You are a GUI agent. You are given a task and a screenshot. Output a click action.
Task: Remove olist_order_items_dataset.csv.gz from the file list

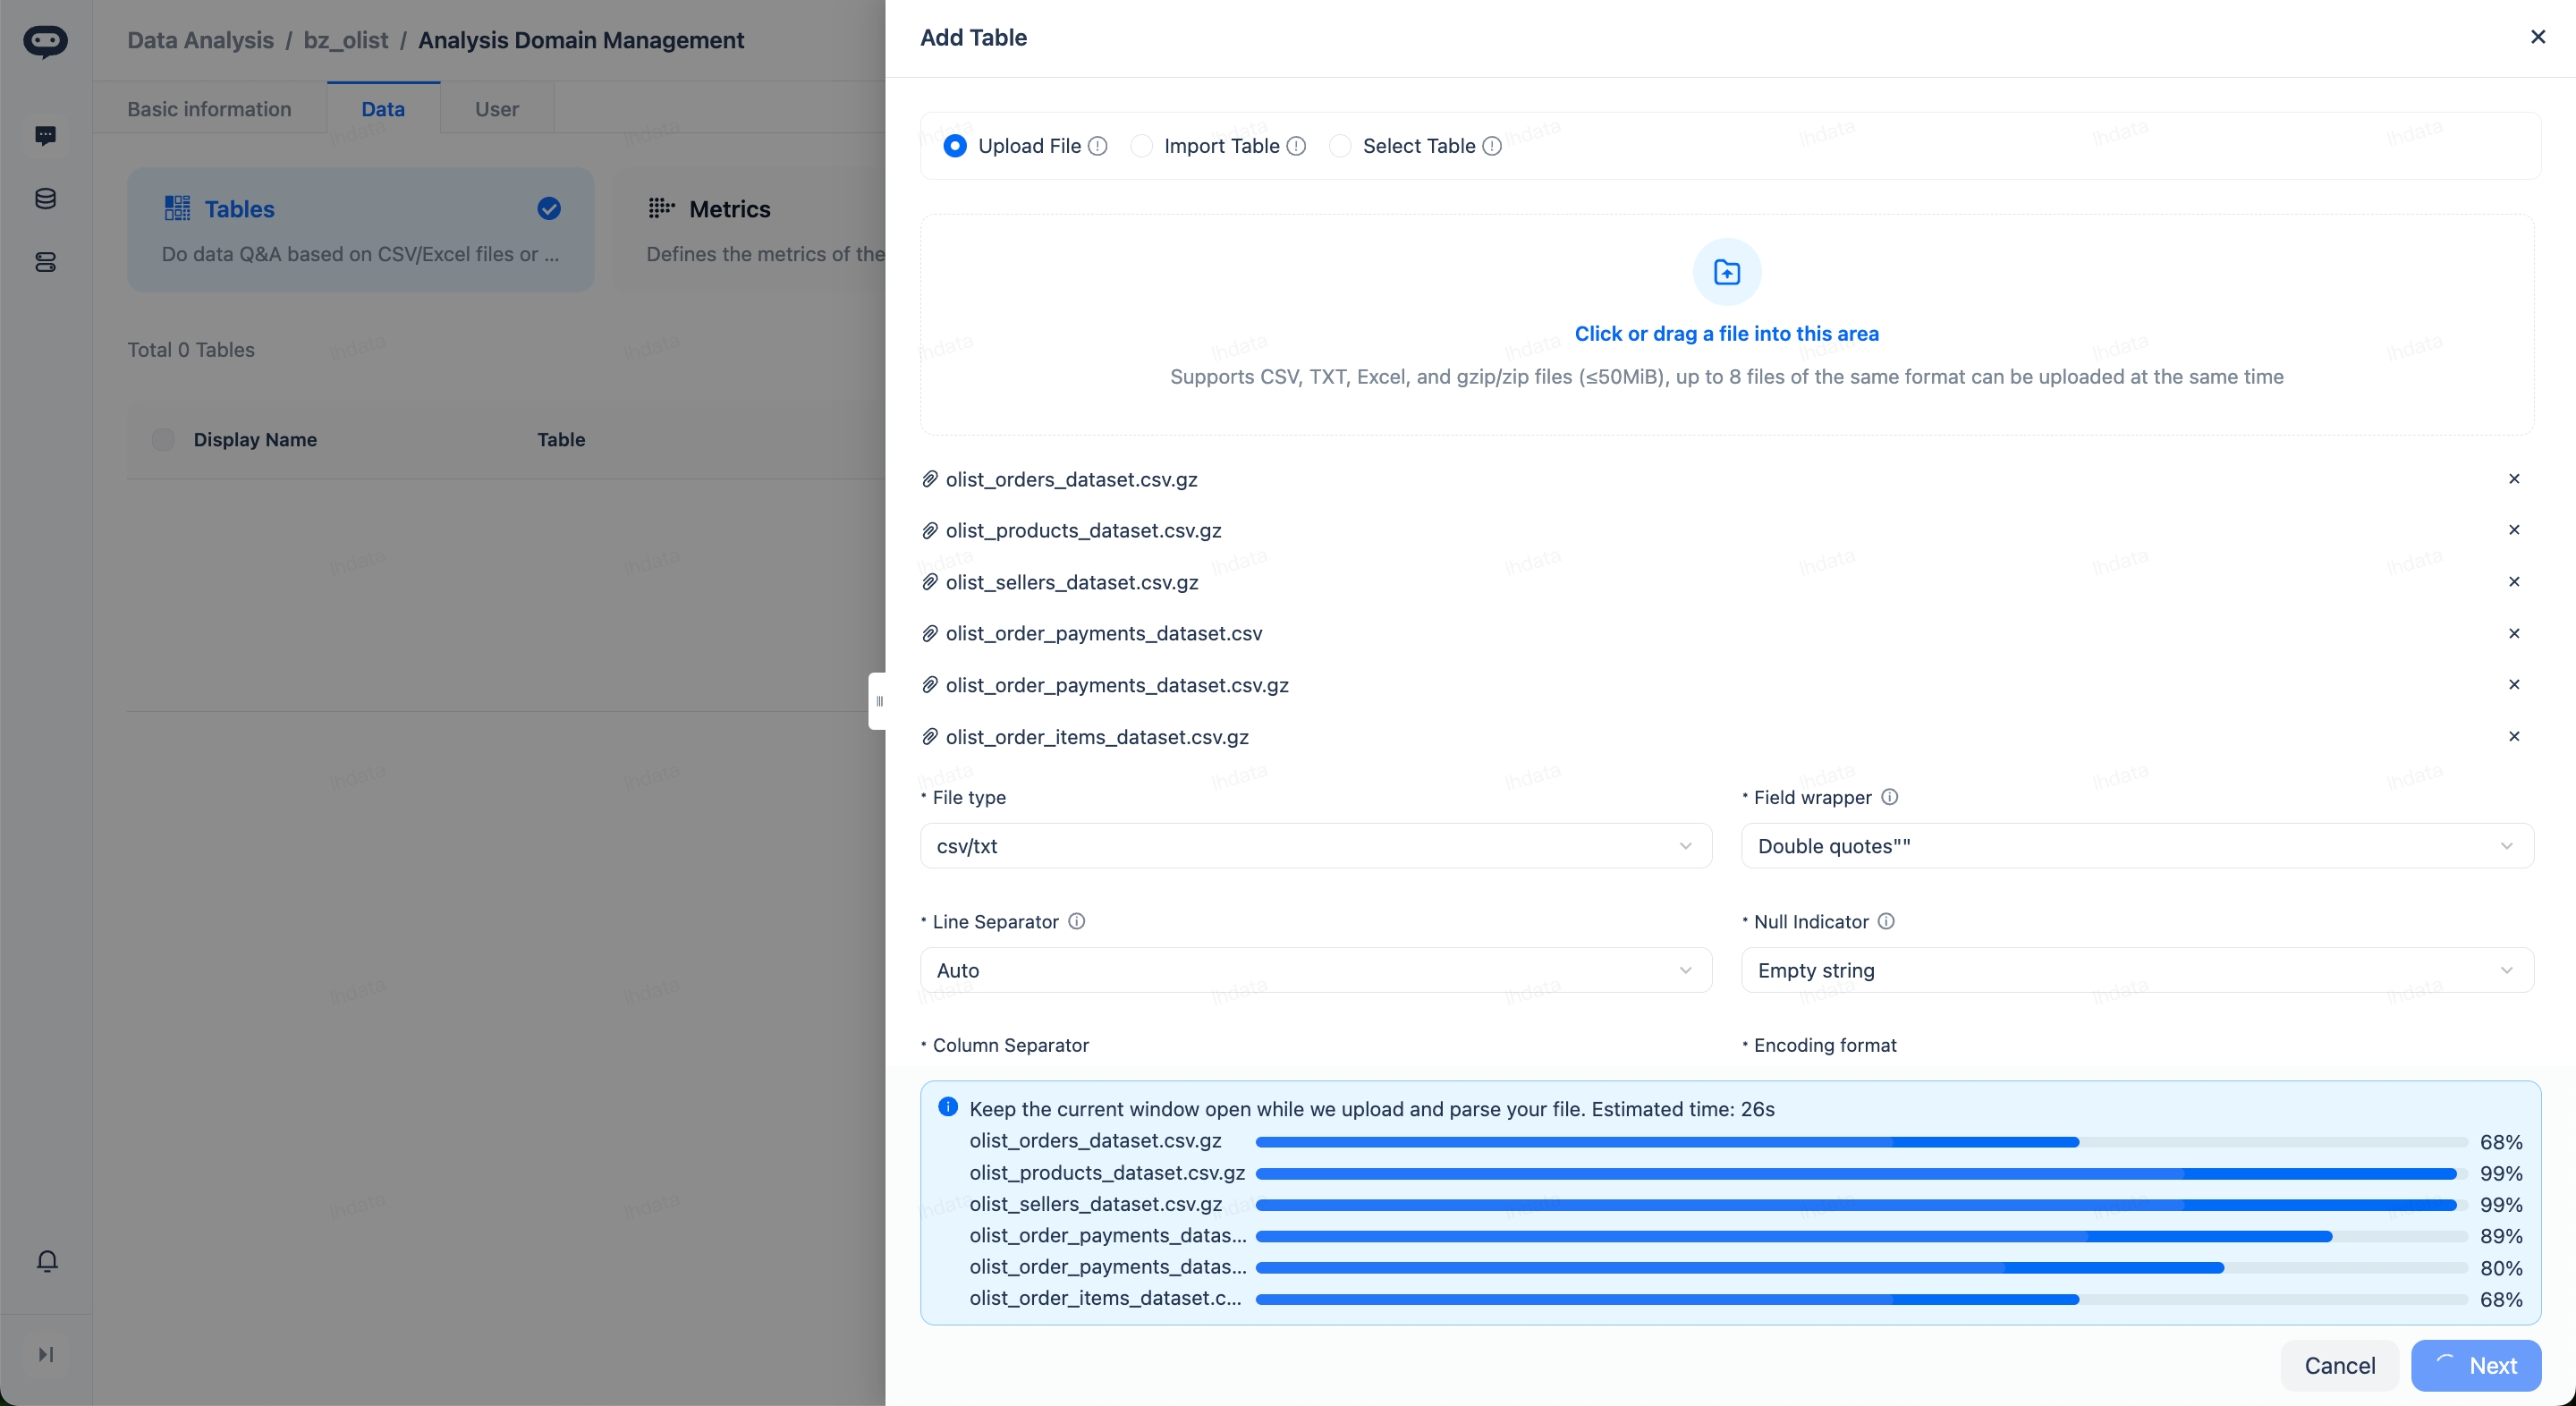click(2514, 737)
